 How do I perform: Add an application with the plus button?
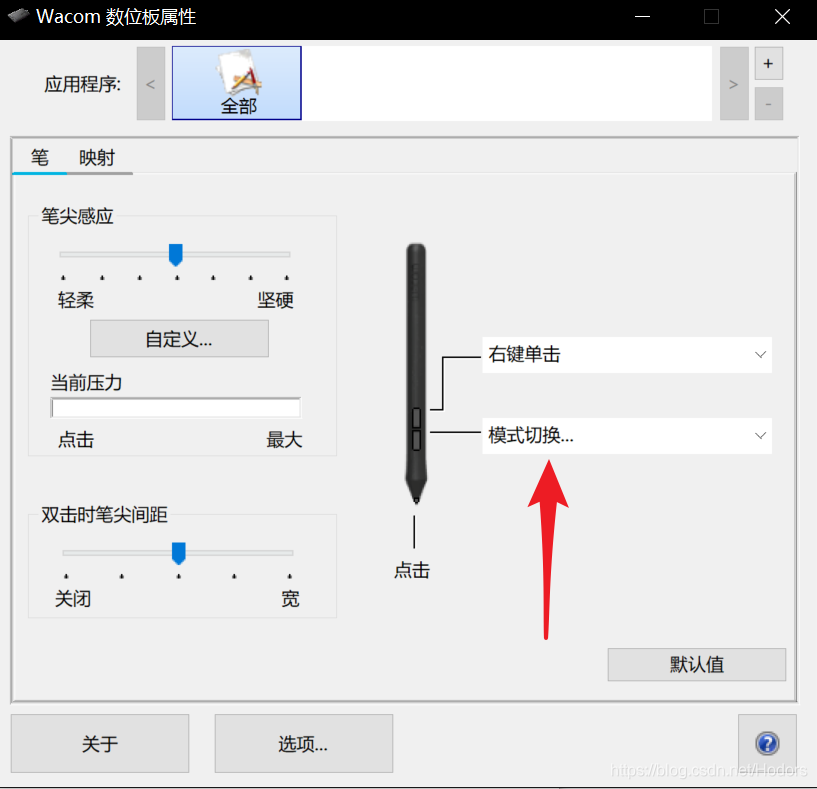pyautogui.click(x=769, y=64)
